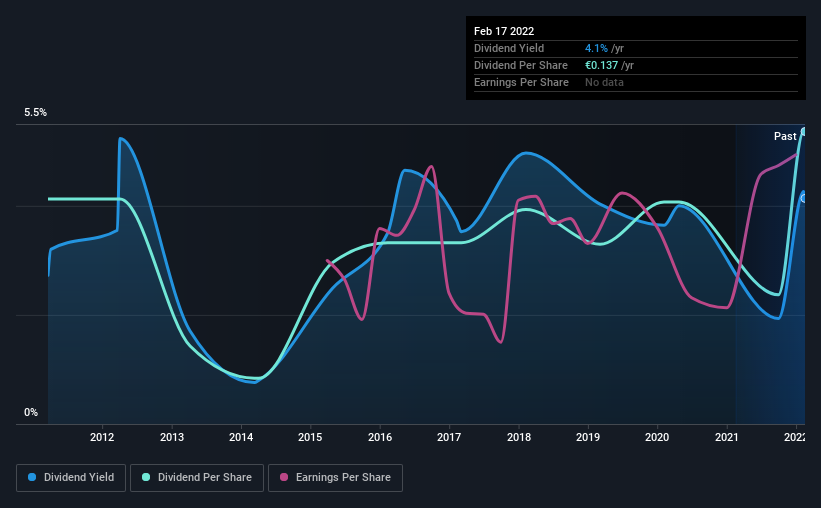Image resolution: width=821 pixels, height=508 pixels.
Task: Toggle the Dividend Per Share legend button
Action: (x=197, y=478)
